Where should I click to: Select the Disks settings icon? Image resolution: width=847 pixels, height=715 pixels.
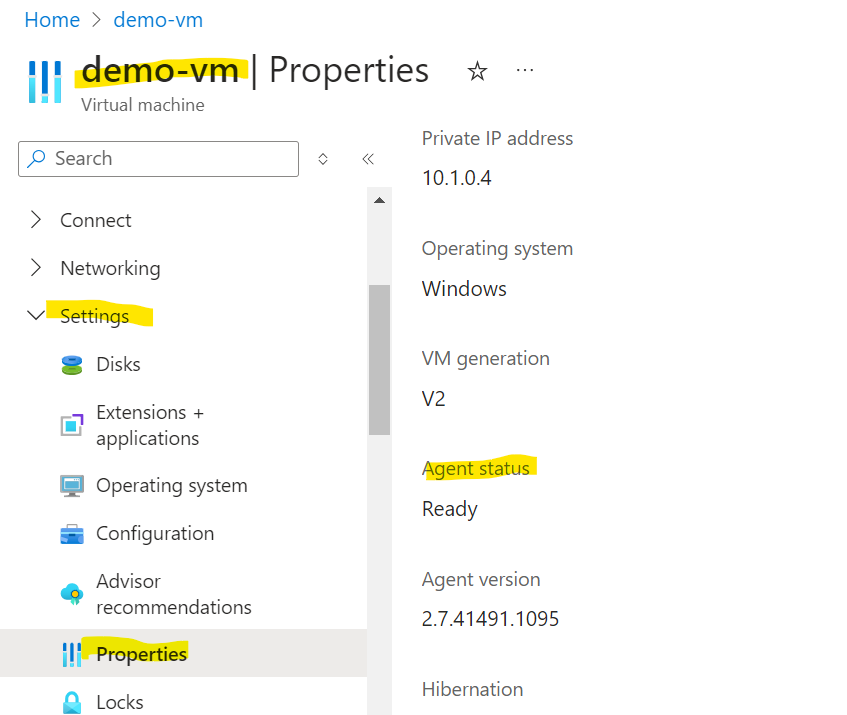click(70, 364)
